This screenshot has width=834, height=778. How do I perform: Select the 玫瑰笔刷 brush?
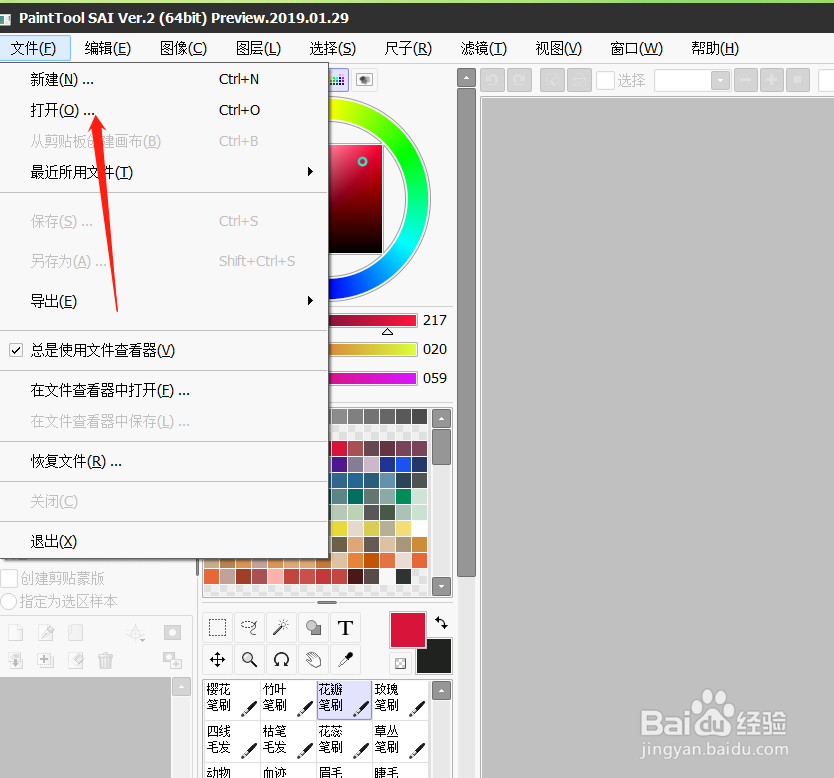click(x=401, y=700)
